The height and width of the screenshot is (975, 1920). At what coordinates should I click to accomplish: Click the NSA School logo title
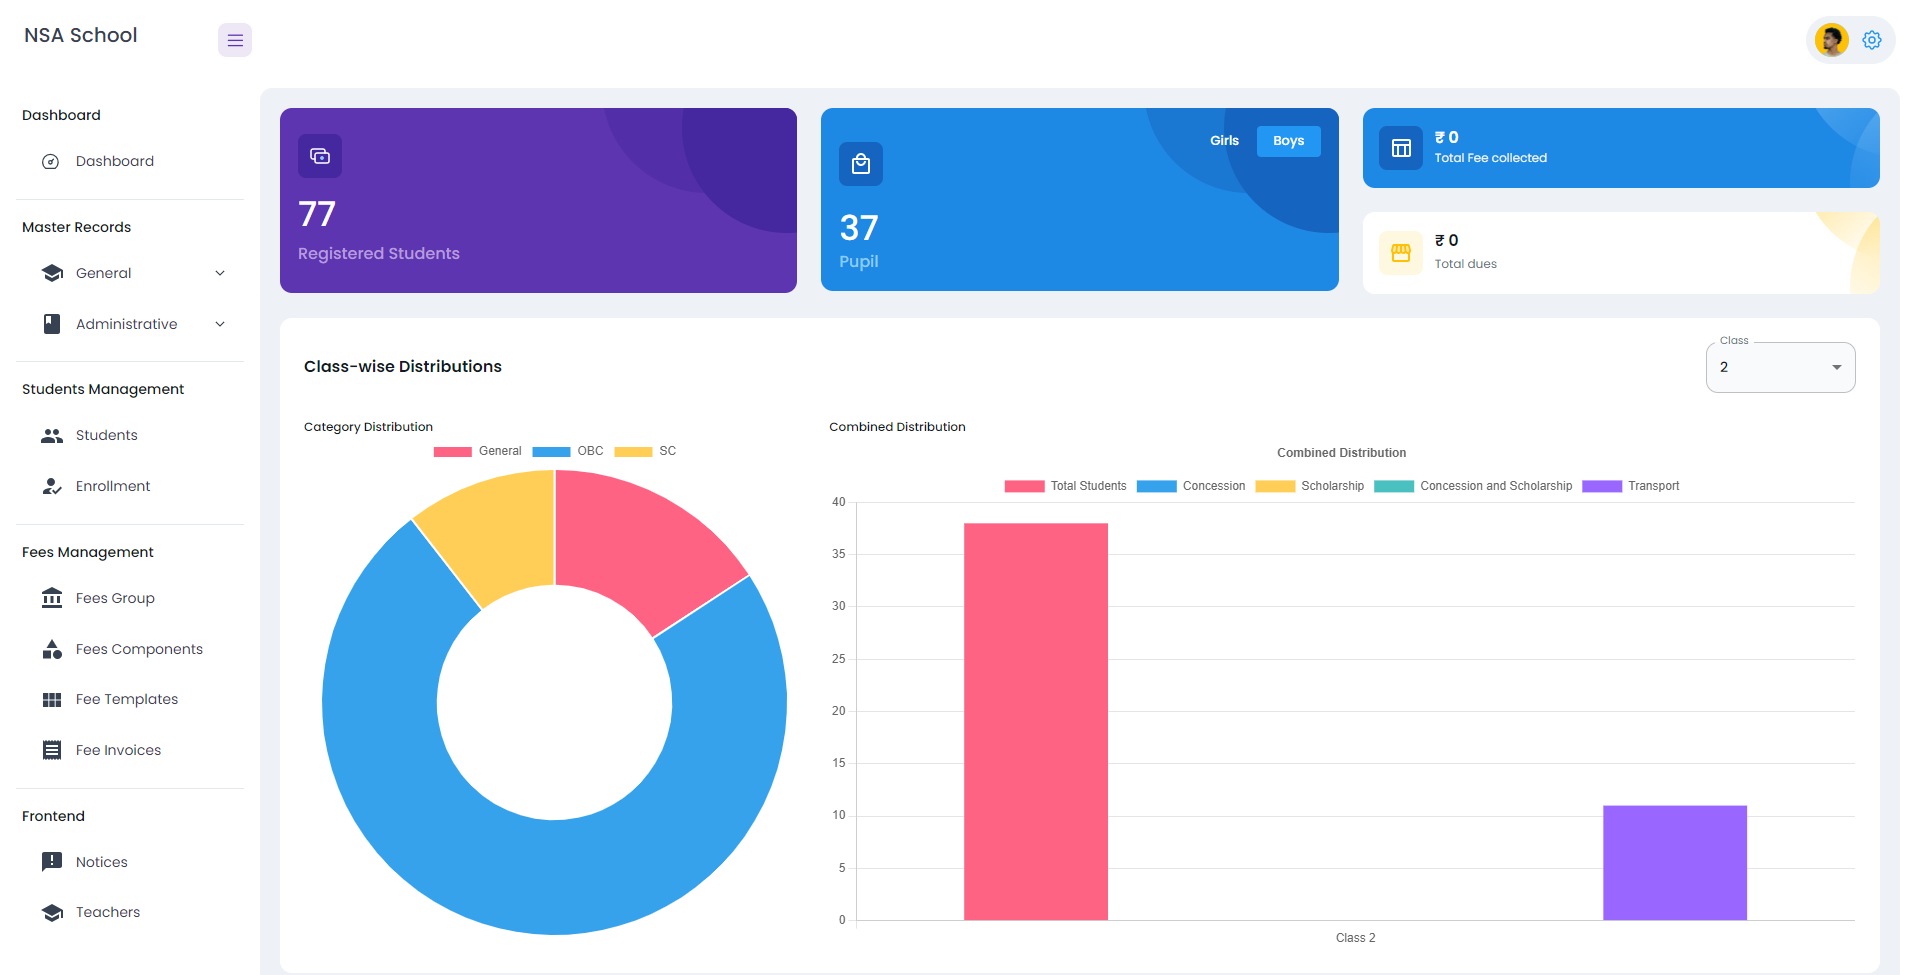point(81,35)
